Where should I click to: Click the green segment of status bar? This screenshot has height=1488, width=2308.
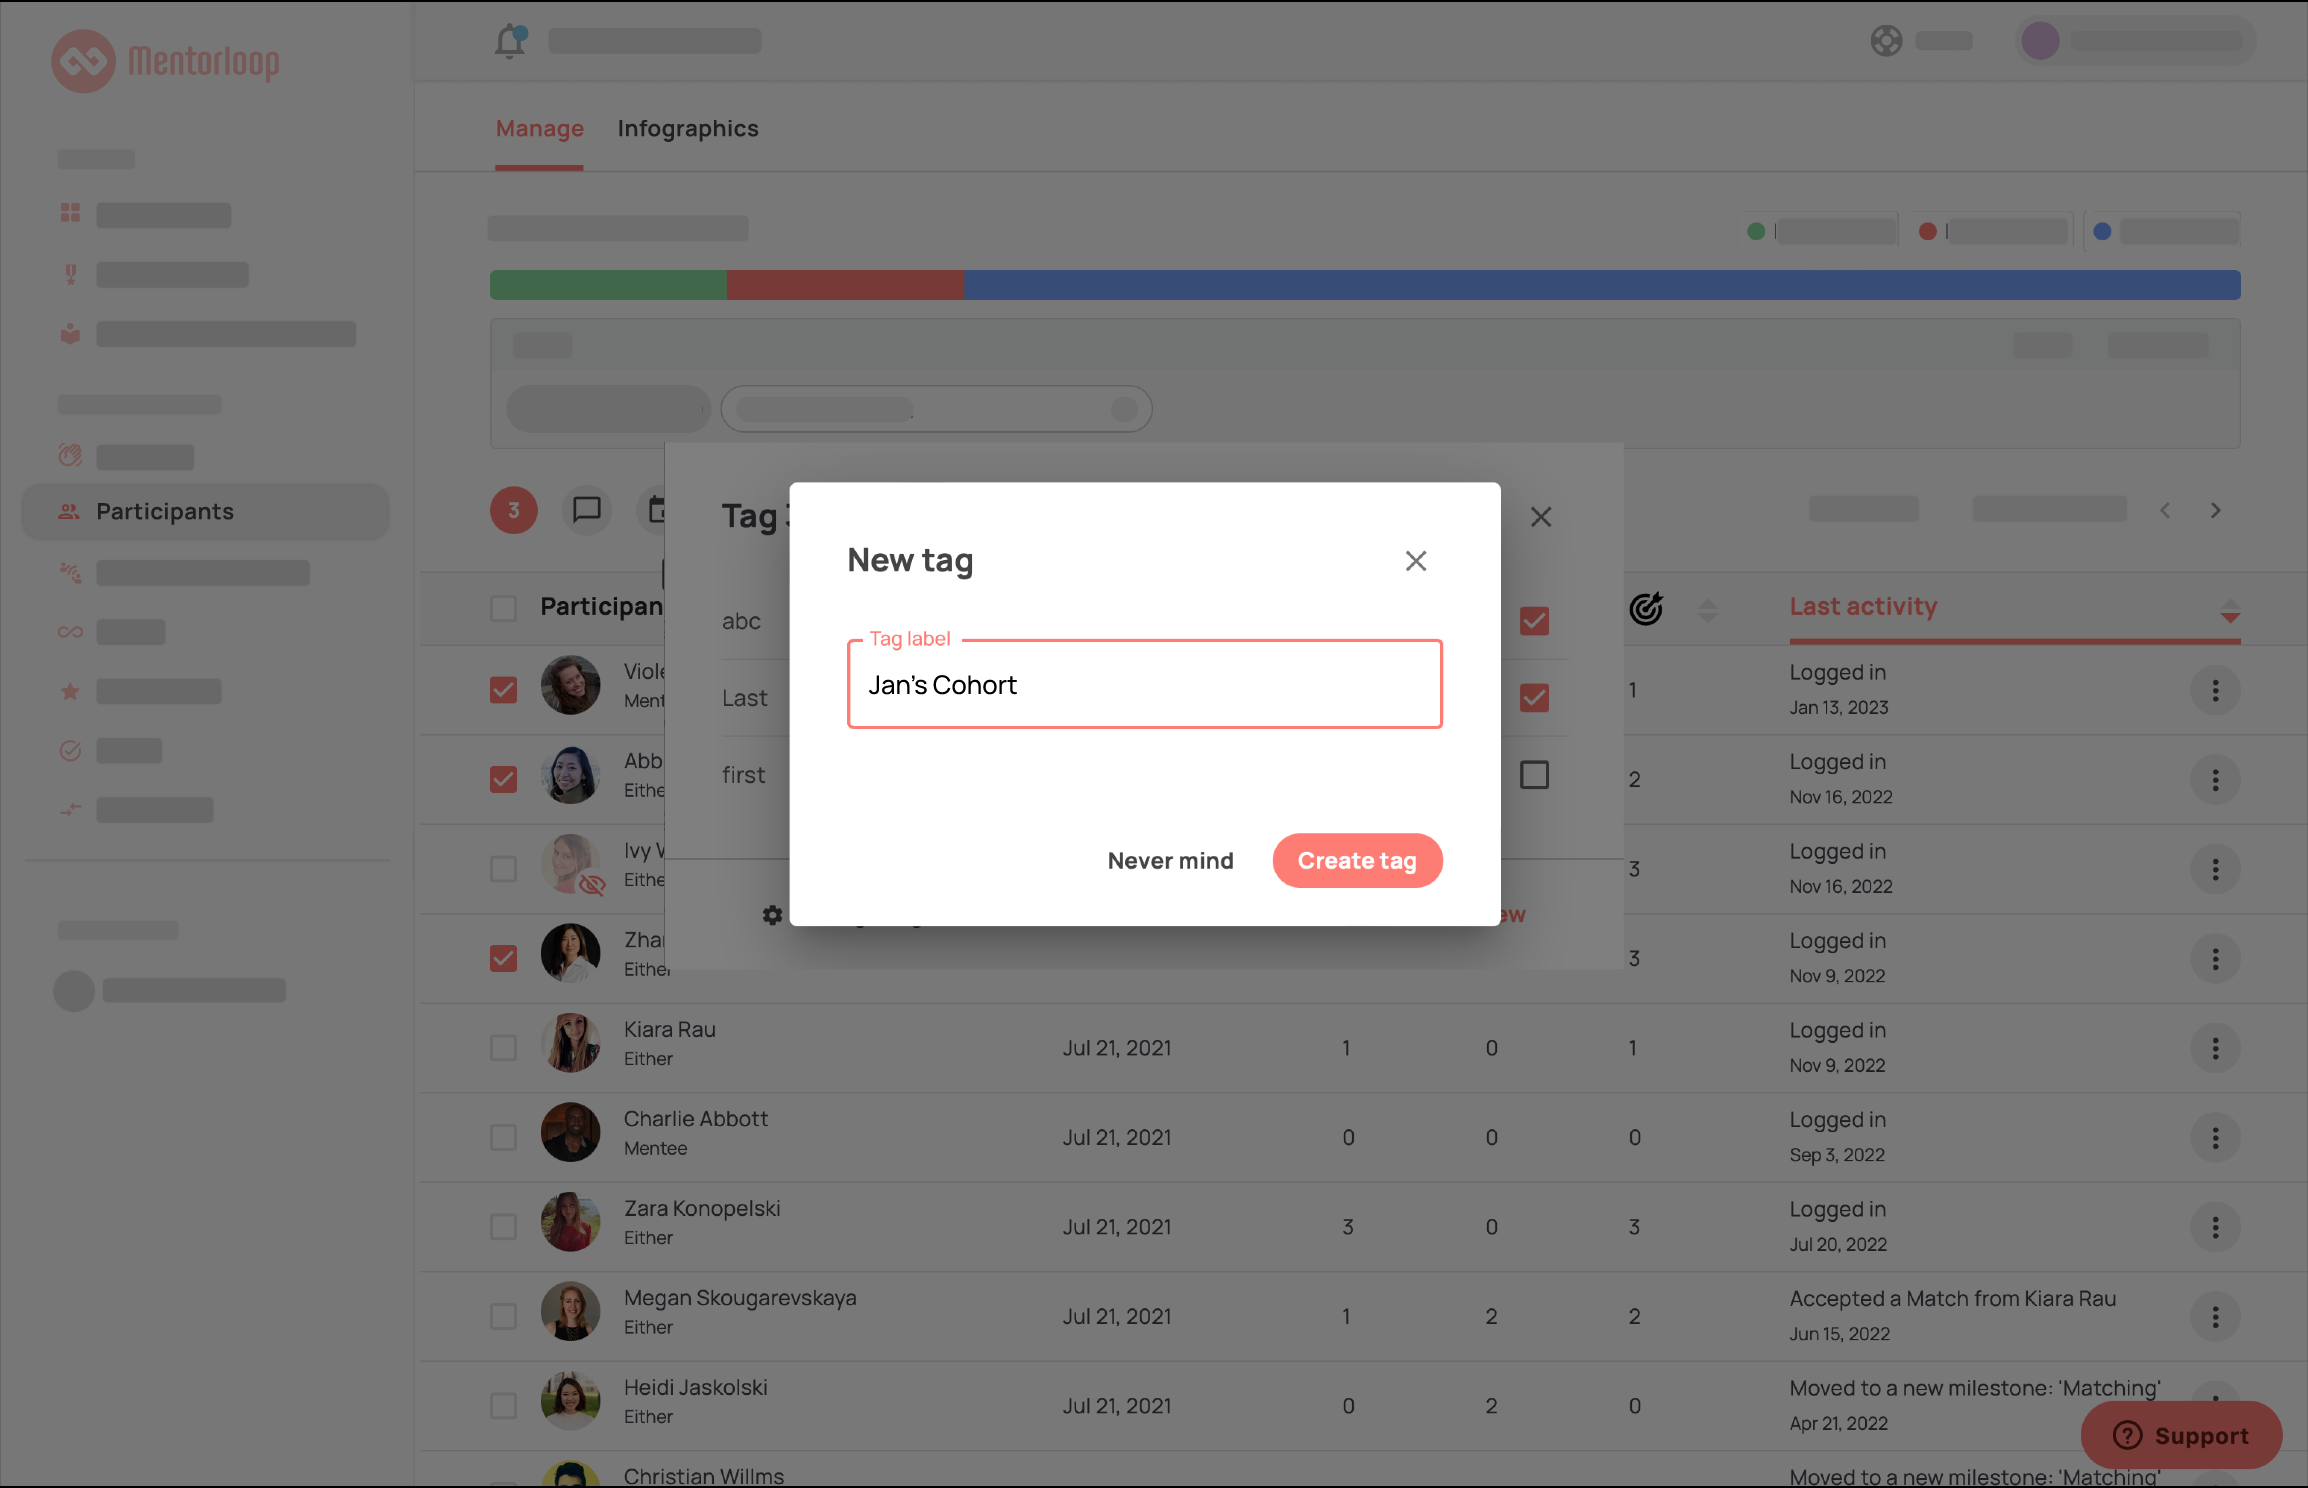pyautogui.click(x=608, y=285)
